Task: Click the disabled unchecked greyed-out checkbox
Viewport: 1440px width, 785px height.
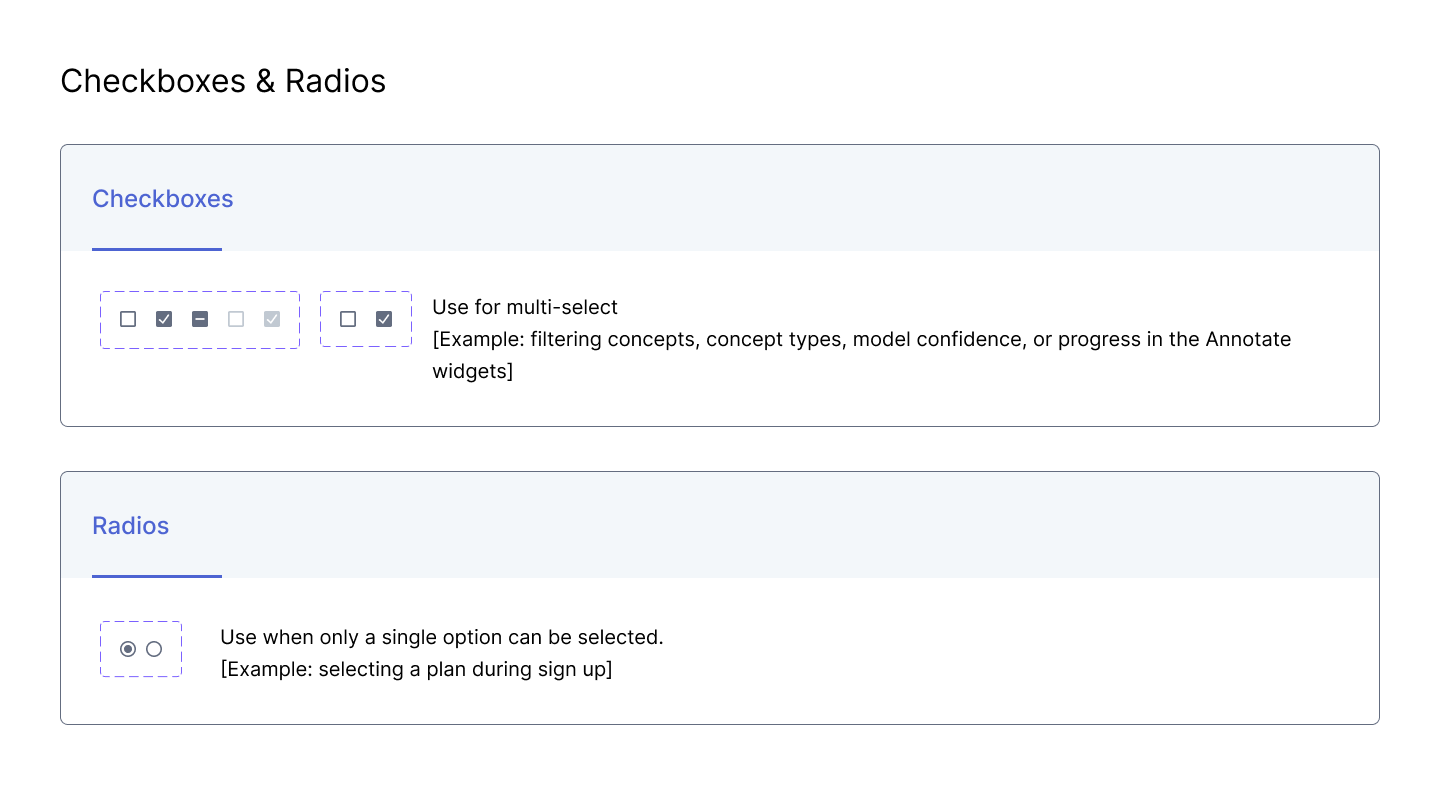Action: (x=236, y=319)
